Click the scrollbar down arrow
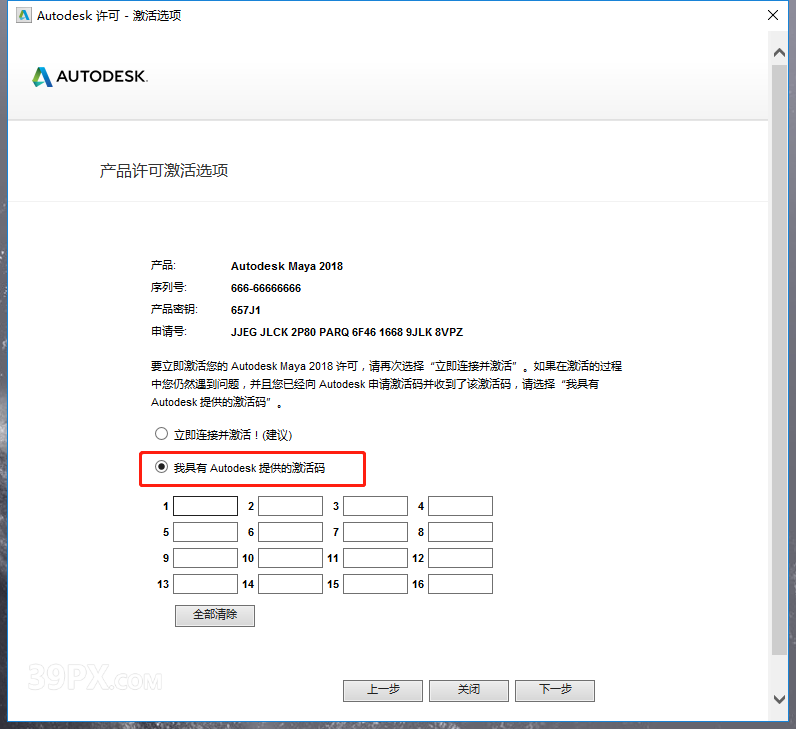This screenshot has width=796, height=729. click(x=779, y=699)
